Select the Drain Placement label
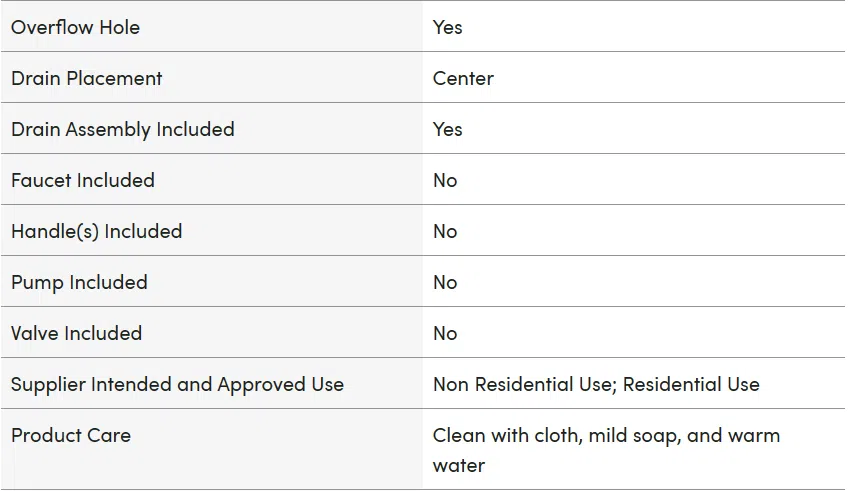Viewport: 848px width, 491px height. (87, 78)
